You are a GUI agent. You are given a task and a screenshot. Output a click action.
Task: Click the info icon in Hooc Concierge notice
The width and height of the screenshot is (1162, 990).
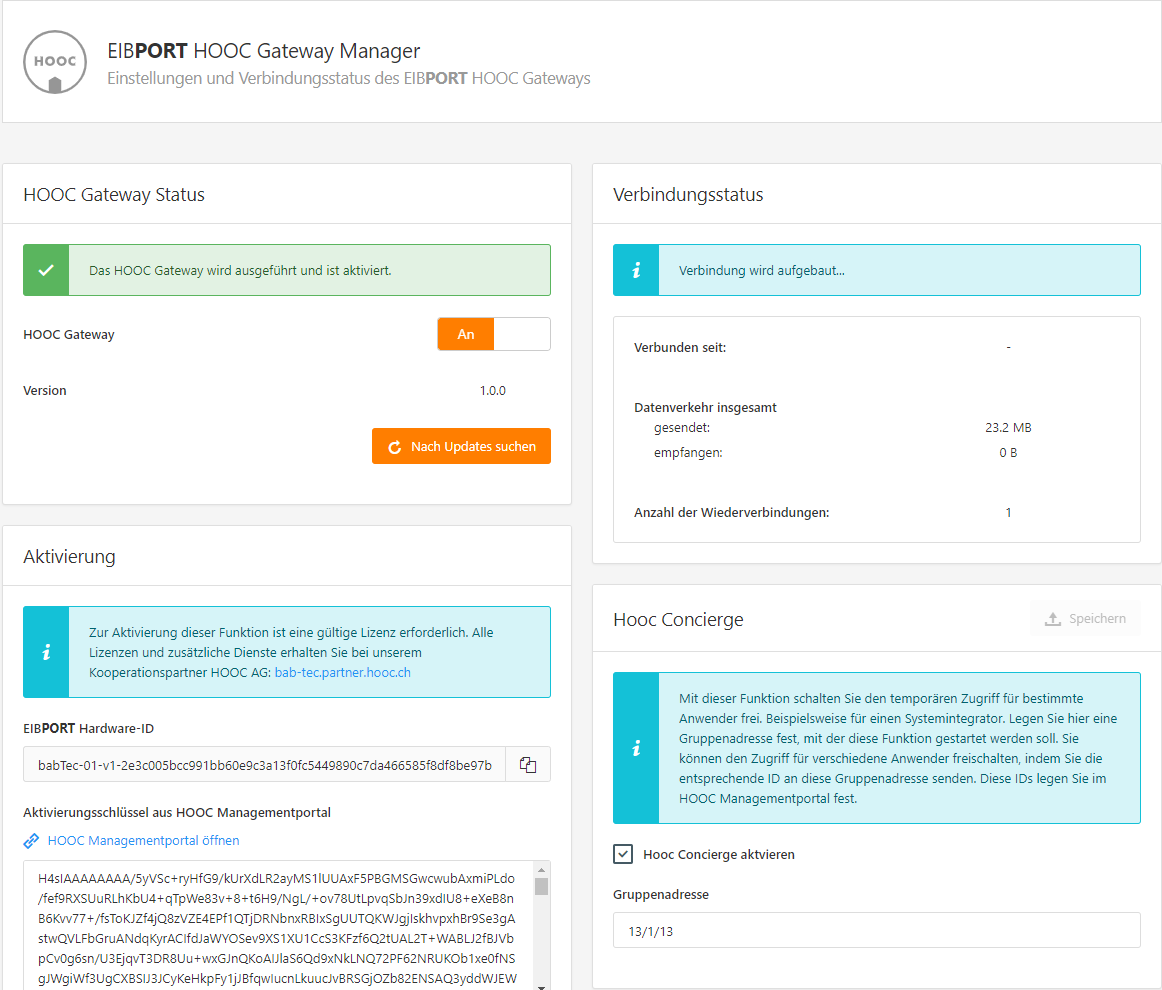tap(636, 748)
